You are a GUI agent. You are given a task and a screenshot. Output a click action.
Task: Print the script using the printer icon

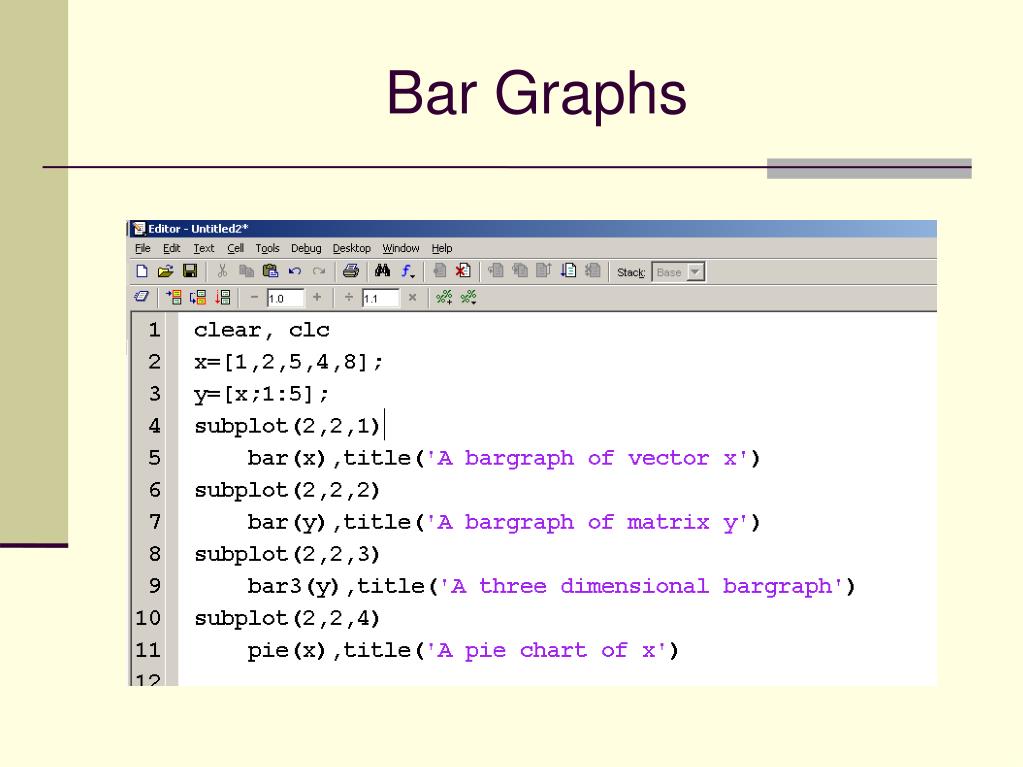(x=350, y=271)
